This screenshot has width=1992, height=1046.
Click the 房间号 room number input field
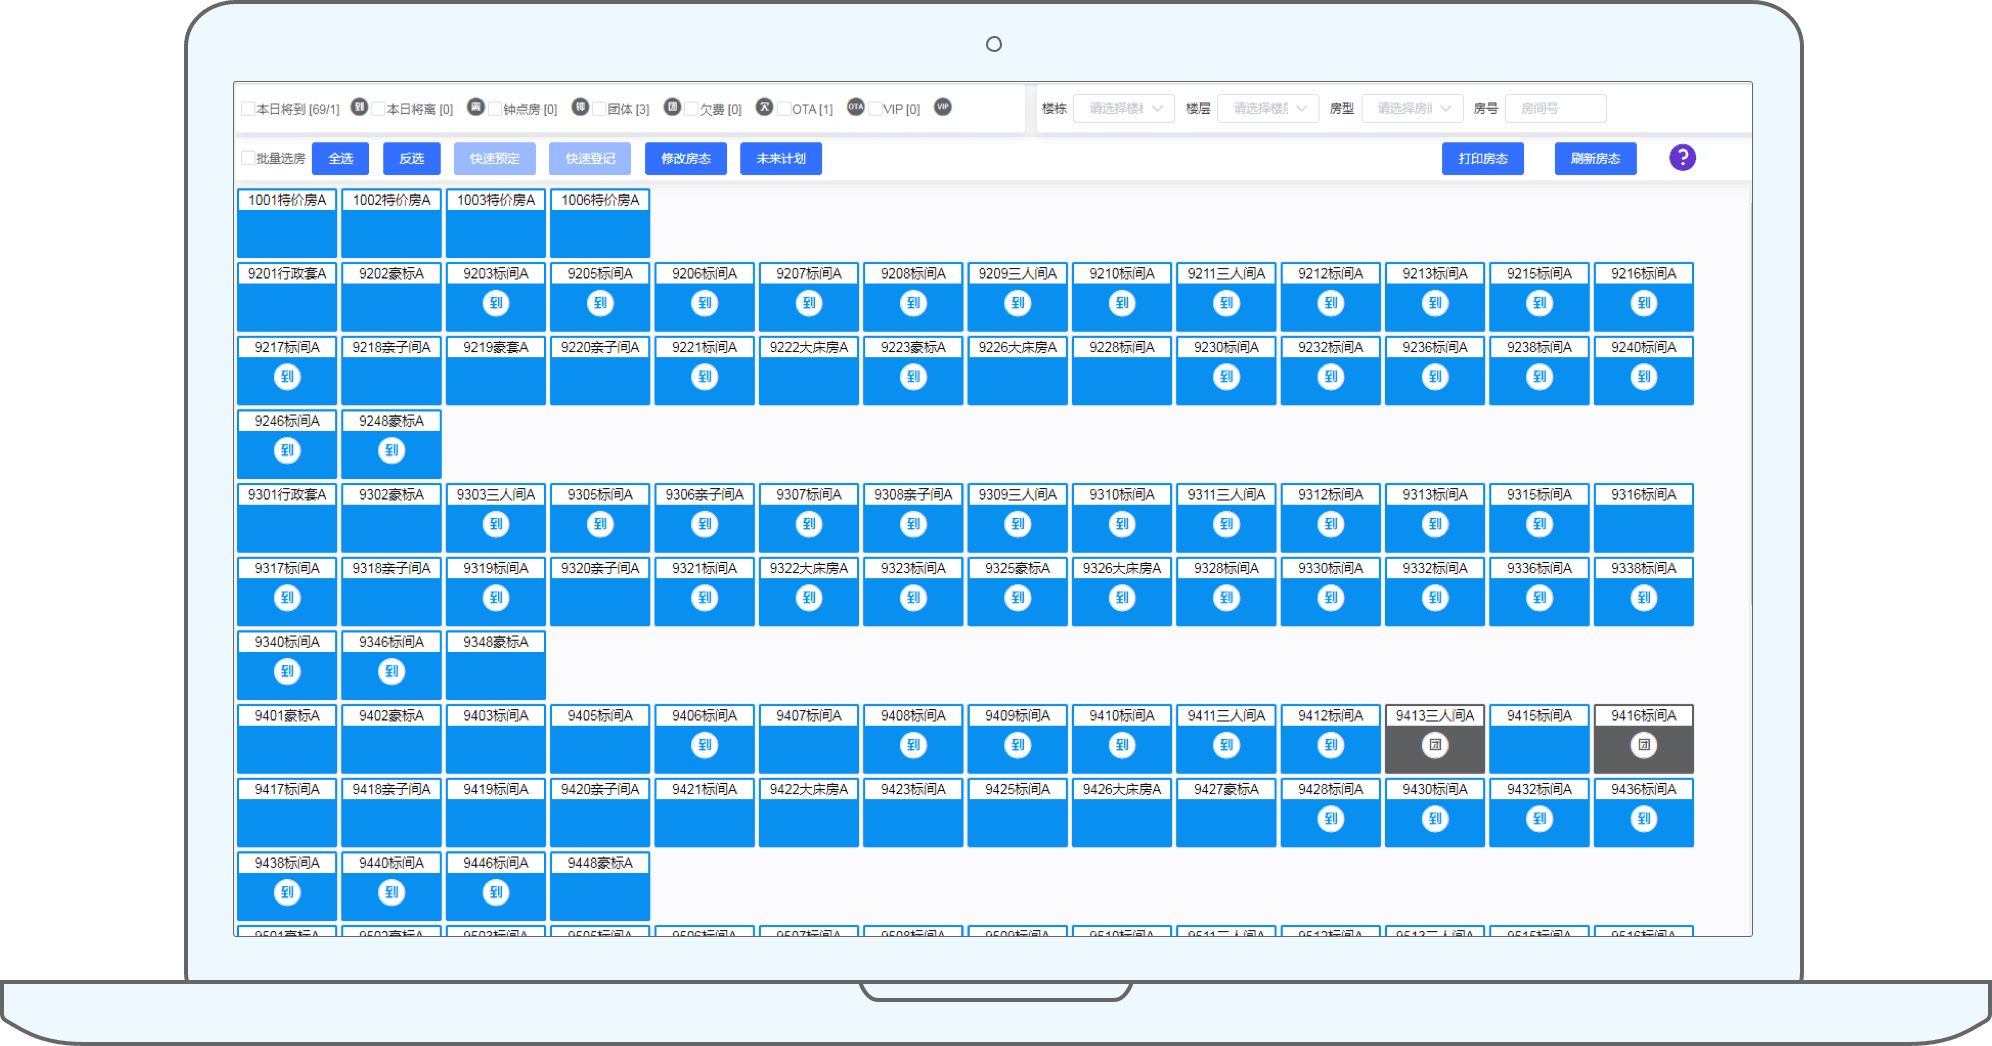pos(1555,109)
